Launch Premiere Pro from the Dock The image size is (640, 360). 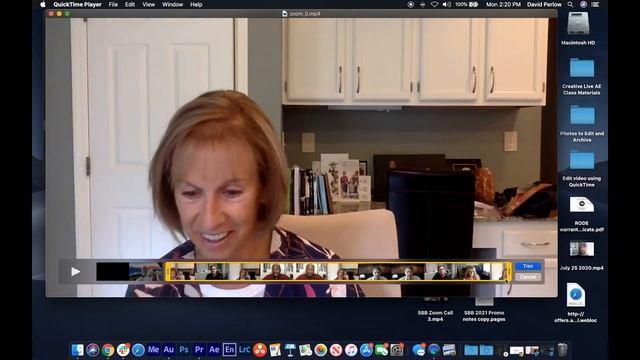coord(199,350)
